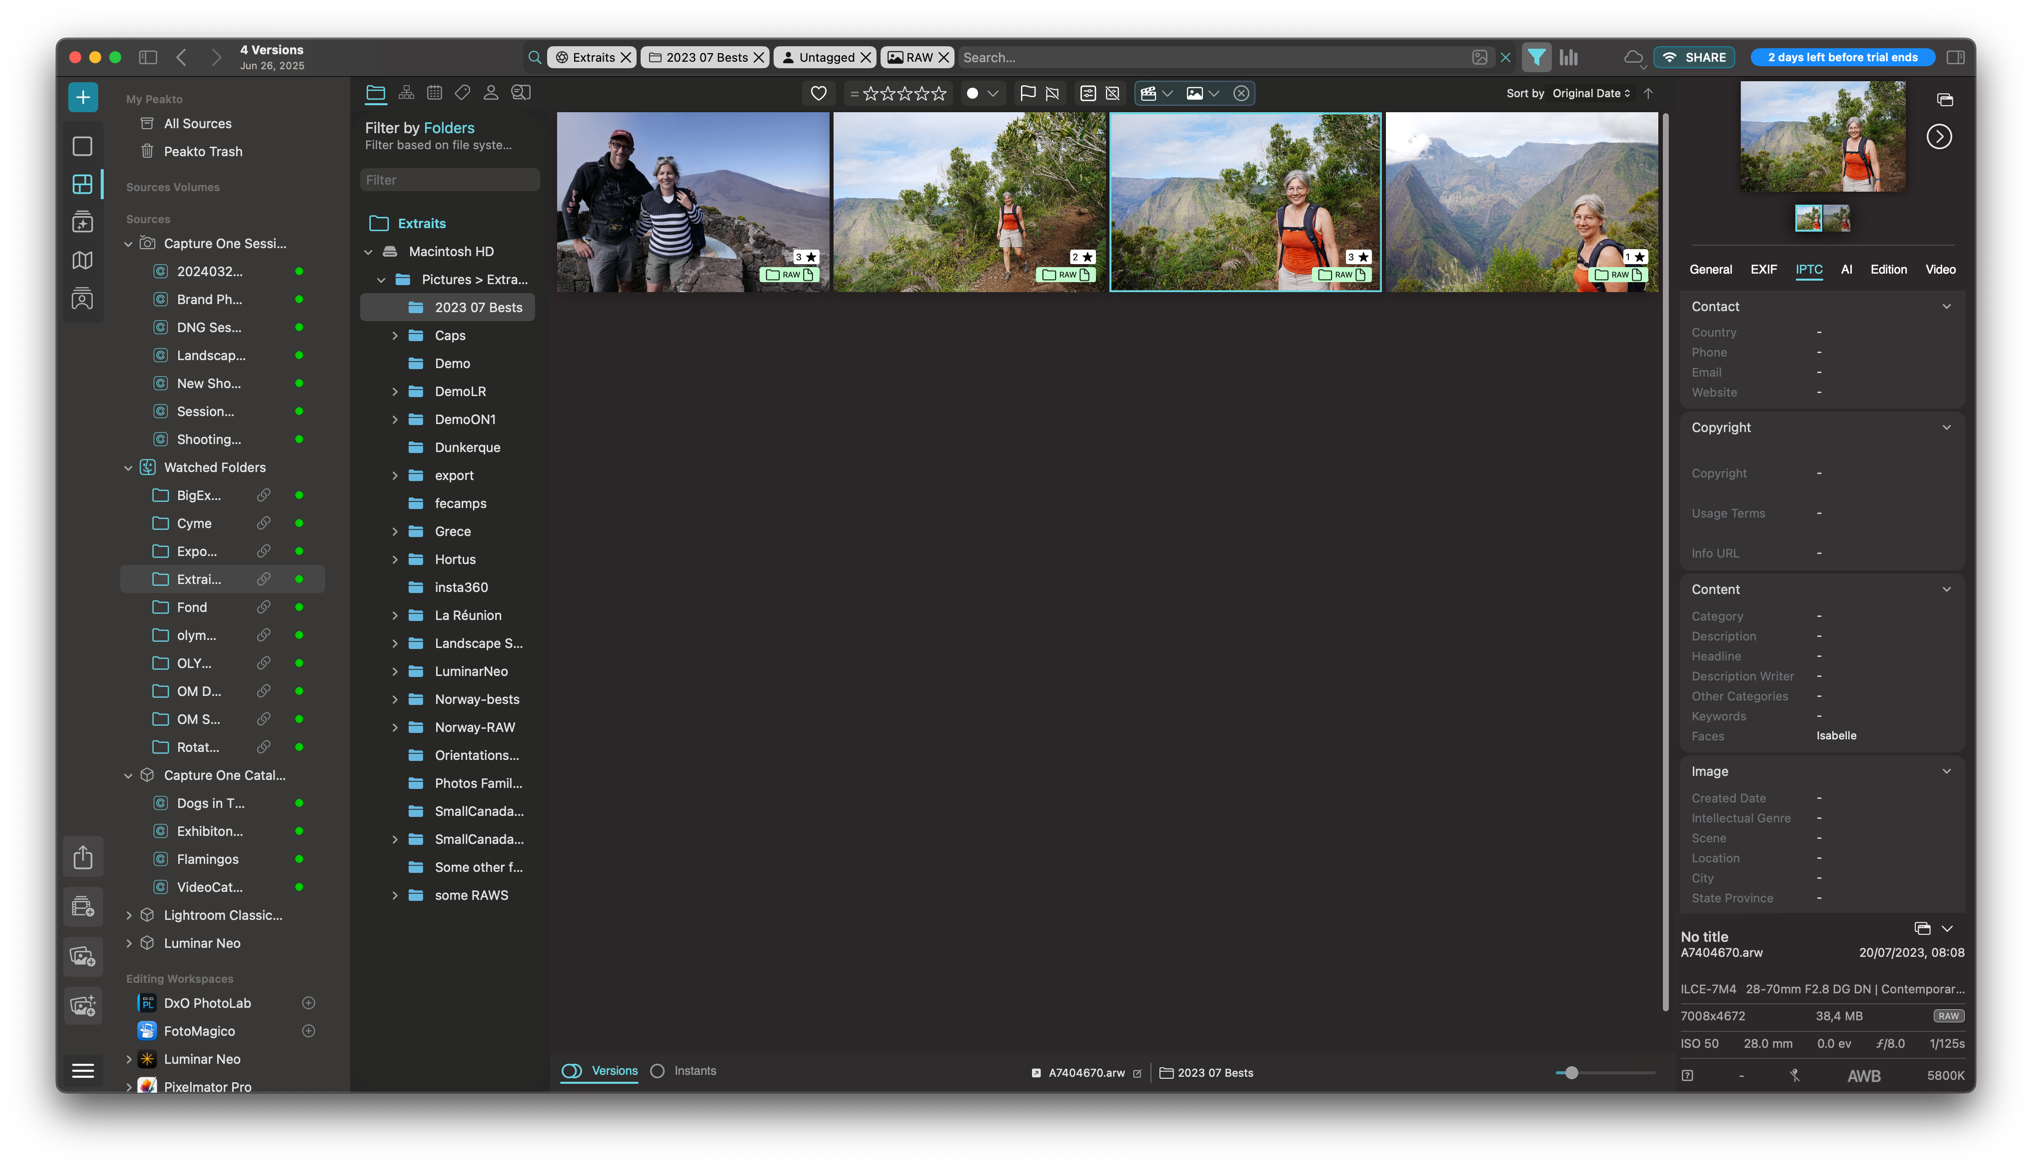Click the thumbnail size slider
Viewport: 2032px width, 1167px height.
tap(1605, 1072)
